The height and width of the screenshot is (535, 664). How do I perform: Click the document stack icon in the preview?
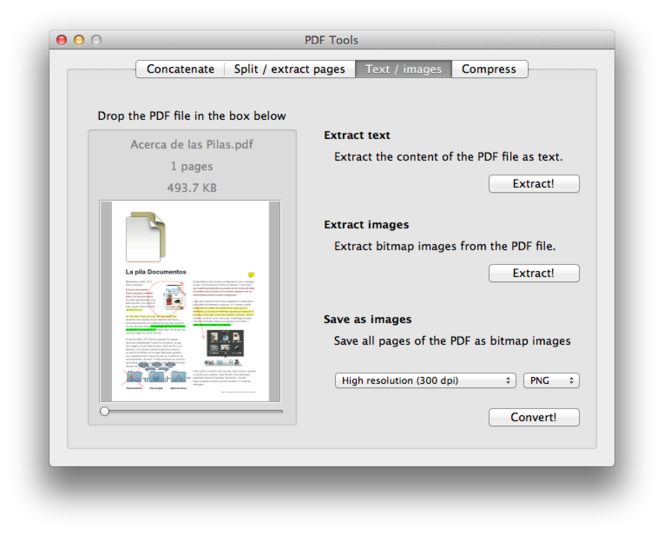(x=144, y=236)
